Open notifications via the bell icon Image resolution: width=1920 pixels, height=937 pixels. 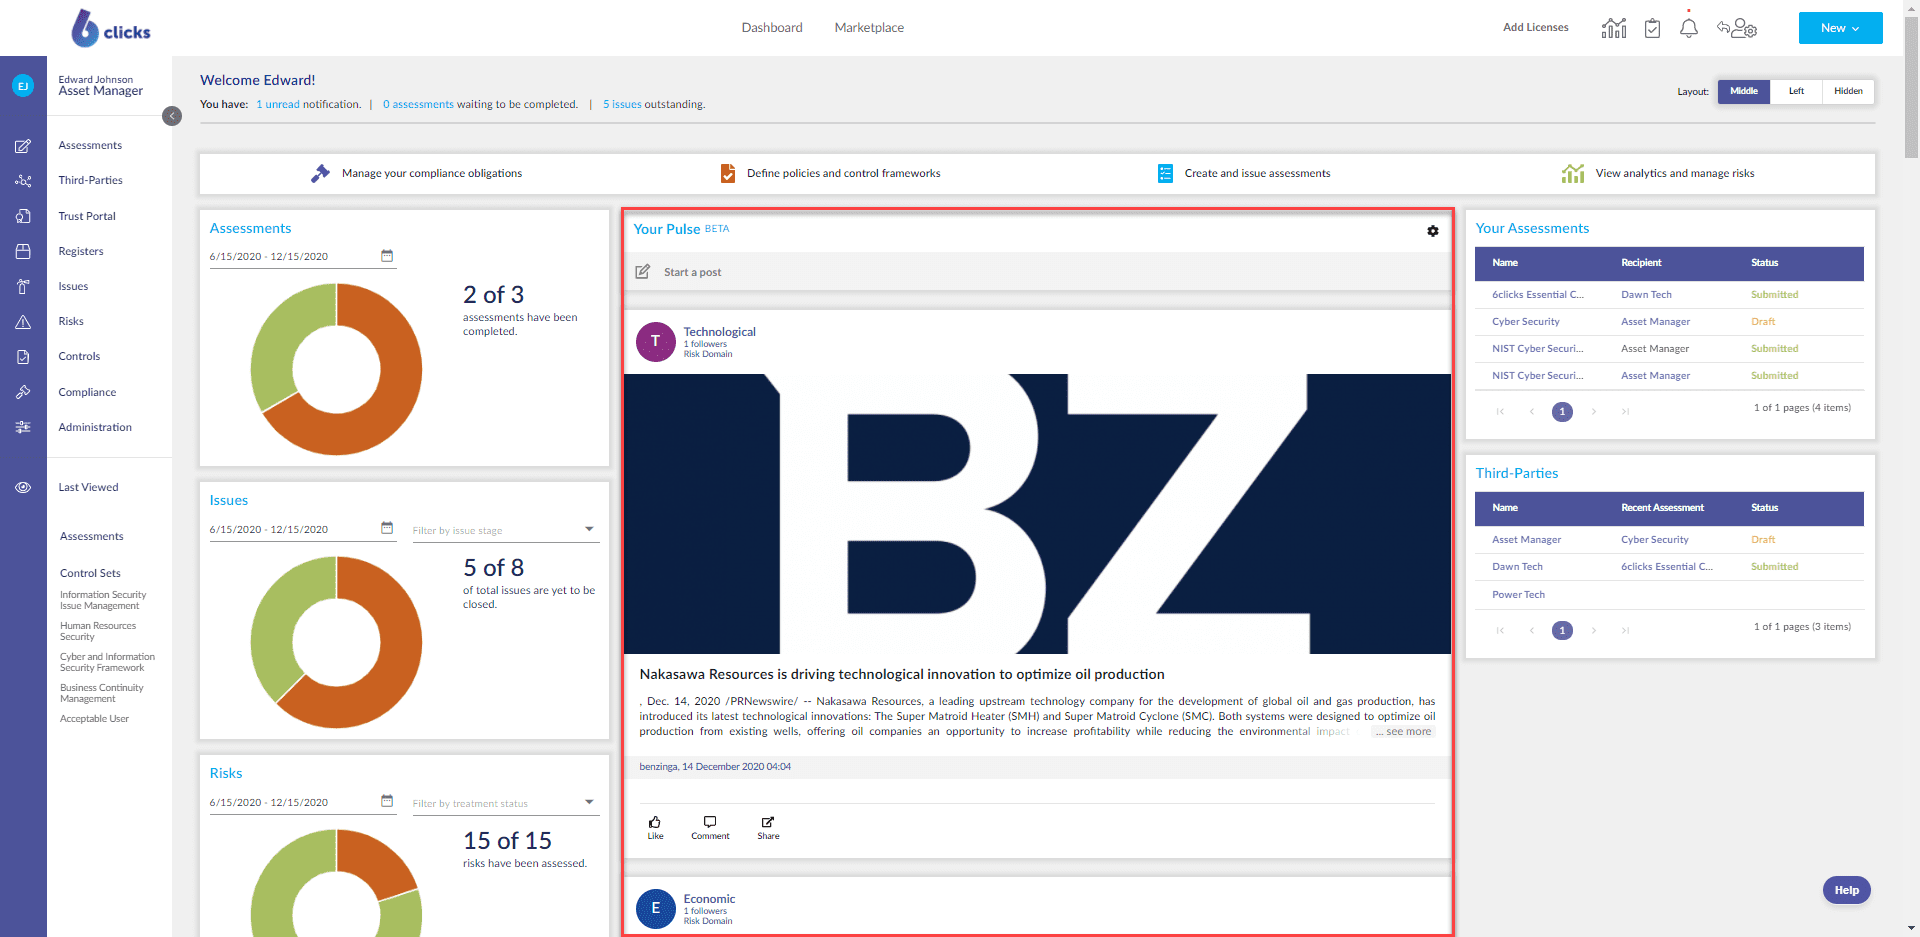tap(1688, 28)
